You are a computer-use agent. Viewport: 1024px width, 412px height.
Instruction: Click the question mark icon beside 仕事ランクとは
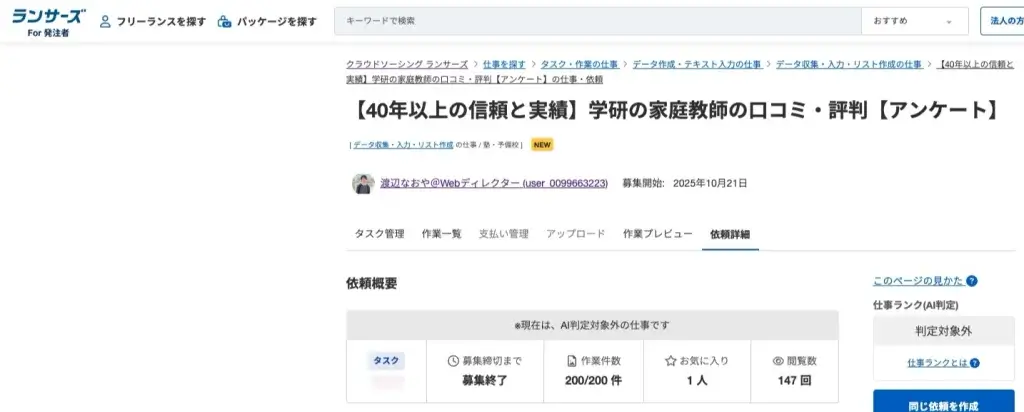974,362
